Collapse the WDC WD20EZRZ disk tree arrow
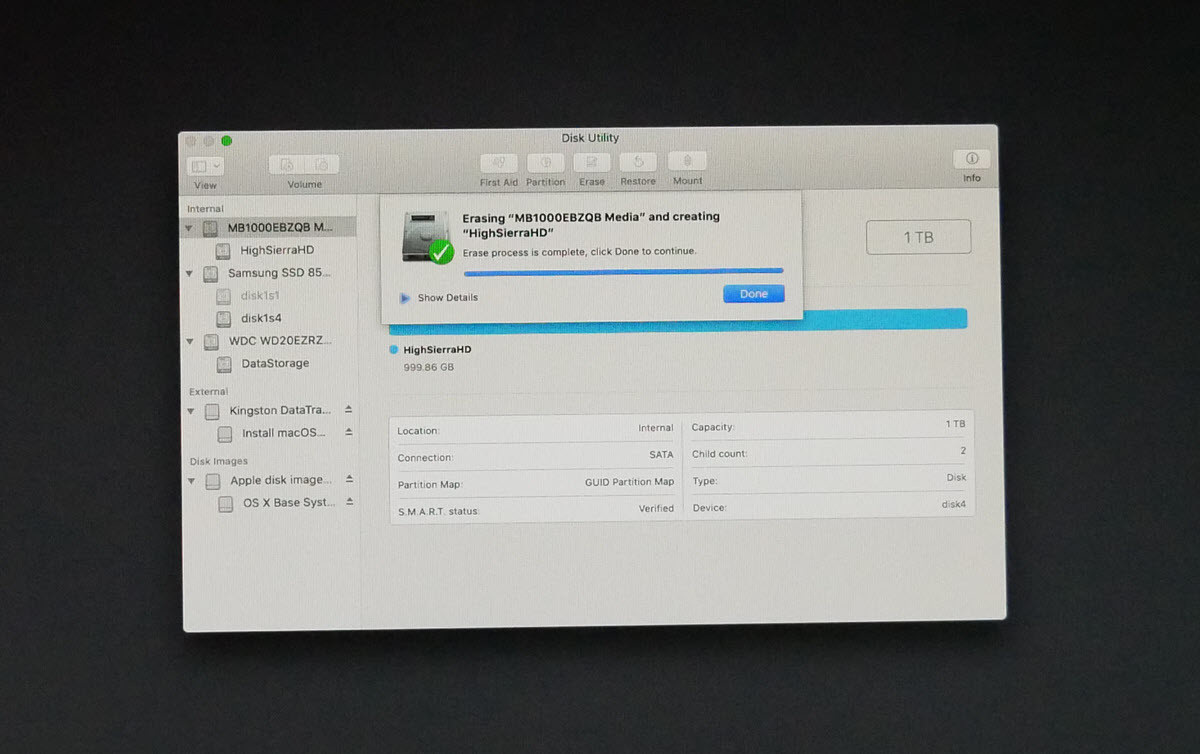The image size is (1200, 754). (191, 341)
